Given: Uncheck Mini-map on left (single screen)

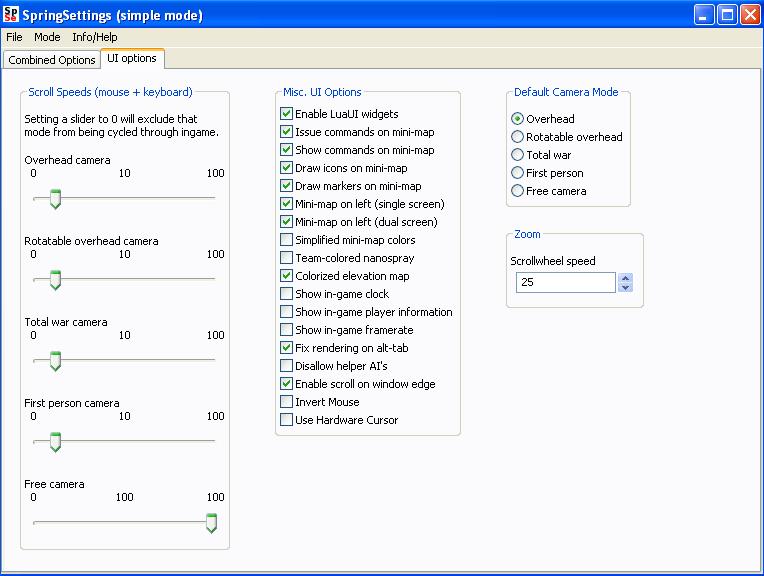Looking at the screenshot, I should tap(286, 204).
